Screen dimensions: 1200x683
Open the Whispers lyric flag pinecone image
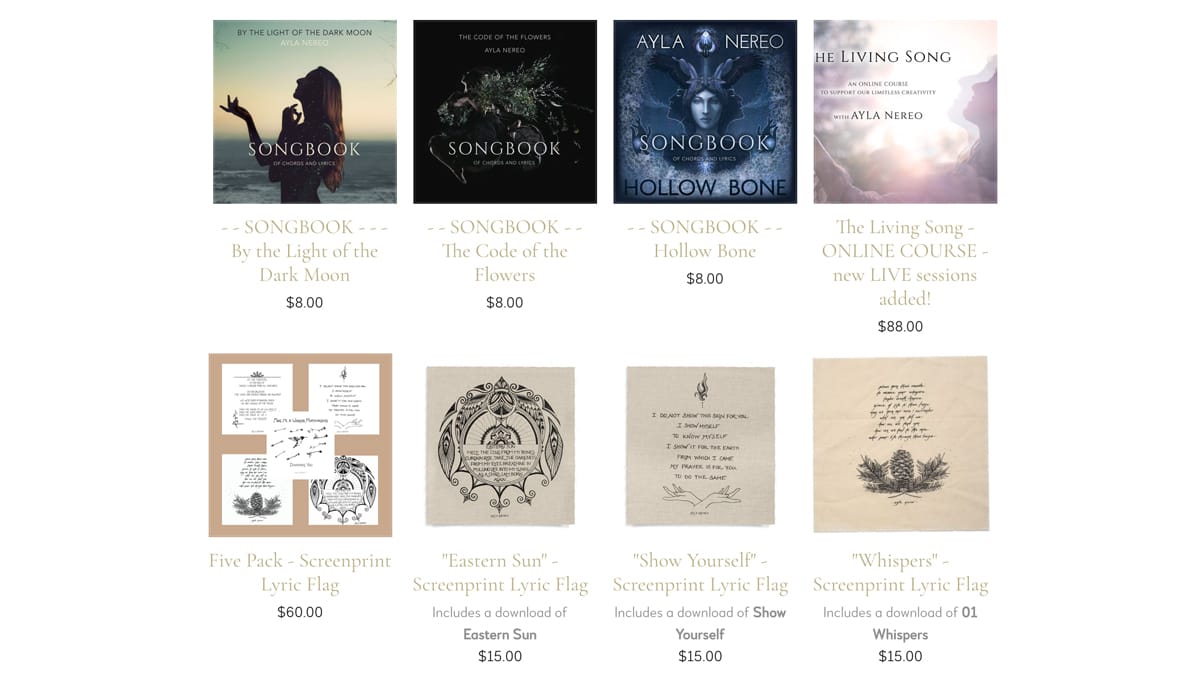pyautogui.click(x=901, y=445)
